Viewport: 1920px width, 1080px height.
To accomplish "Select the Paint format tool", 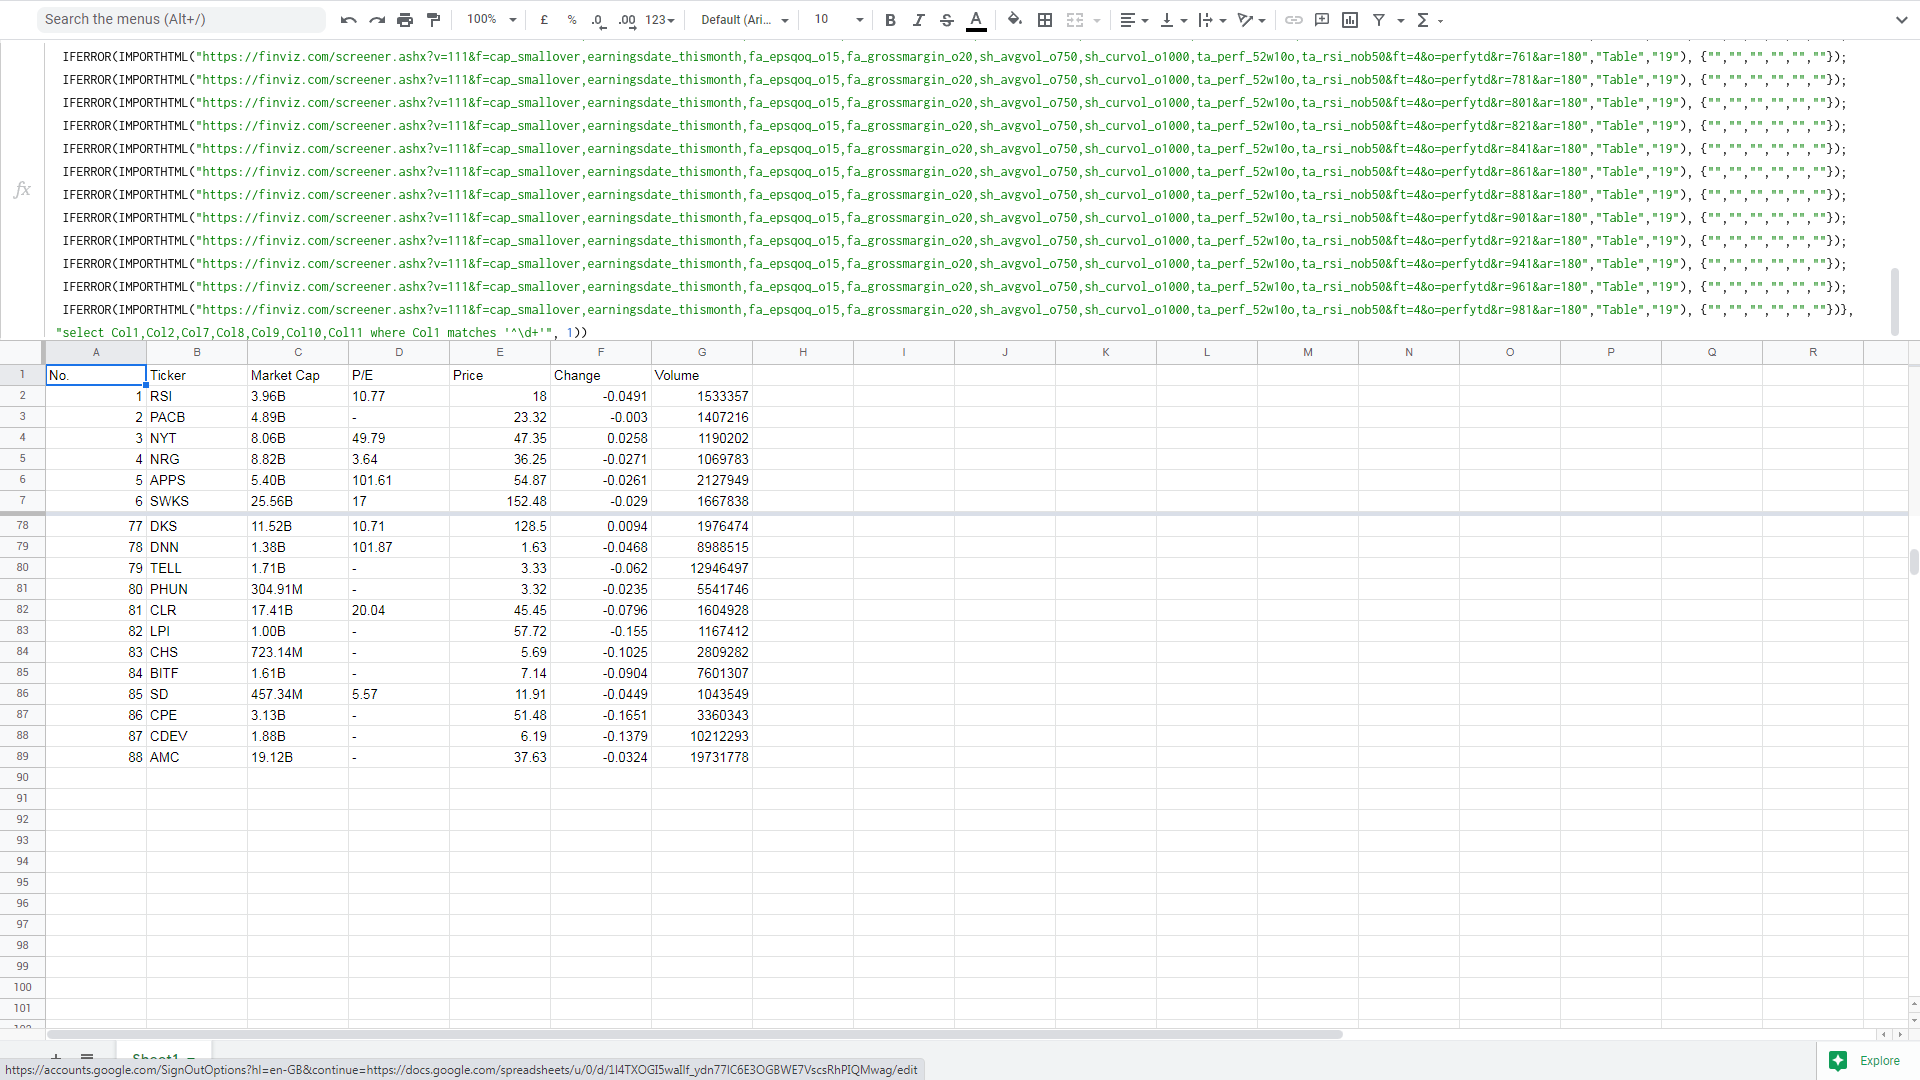I will coord(434,20).
